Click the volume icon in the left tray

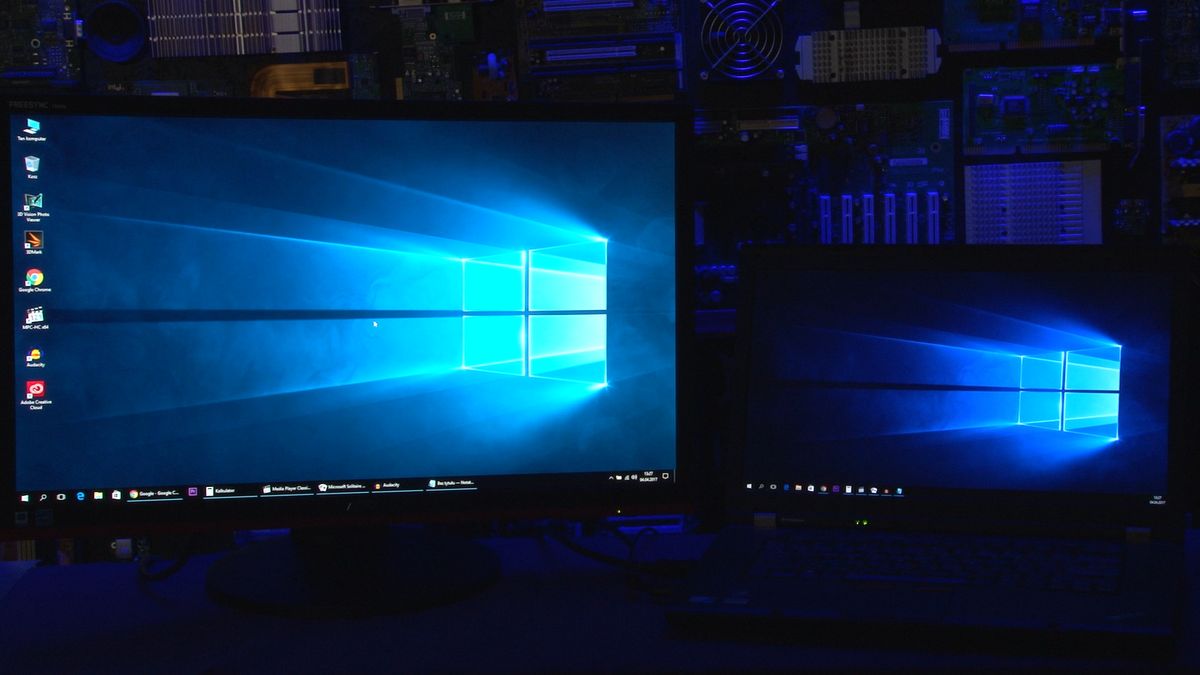[x=634, y=477]
